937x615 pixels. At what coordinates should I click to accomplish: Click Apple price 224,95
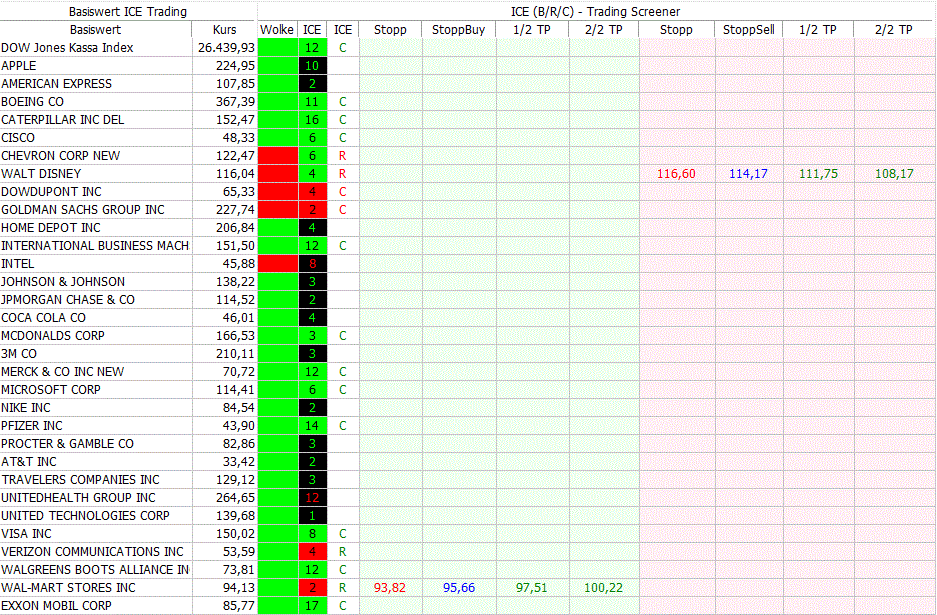pyautogui.click(x=235, y=65)
